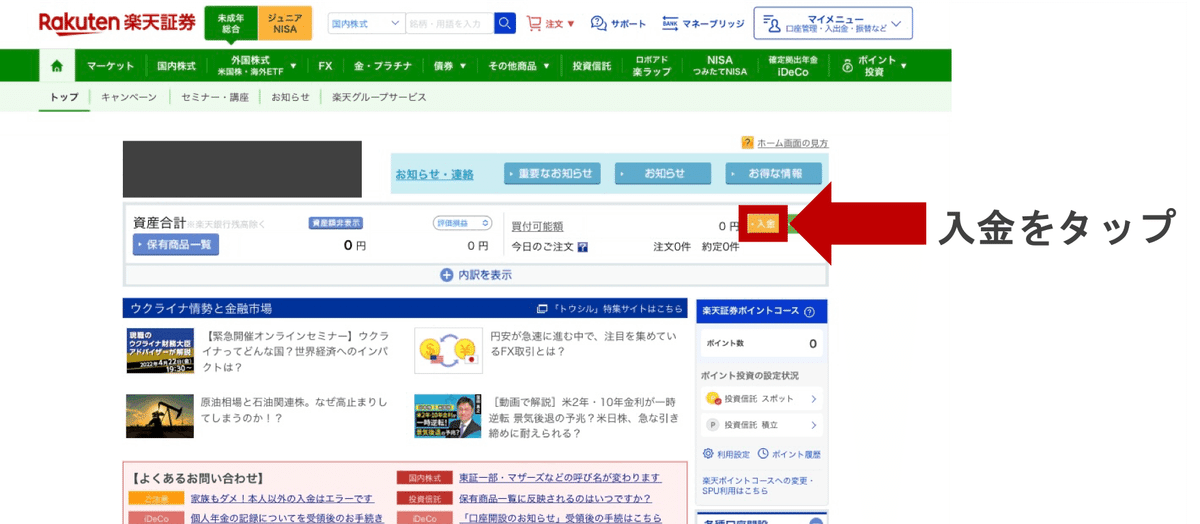Click the Rakuten 楽天証券 logo
1200x524 pixels.
[116, 23]
